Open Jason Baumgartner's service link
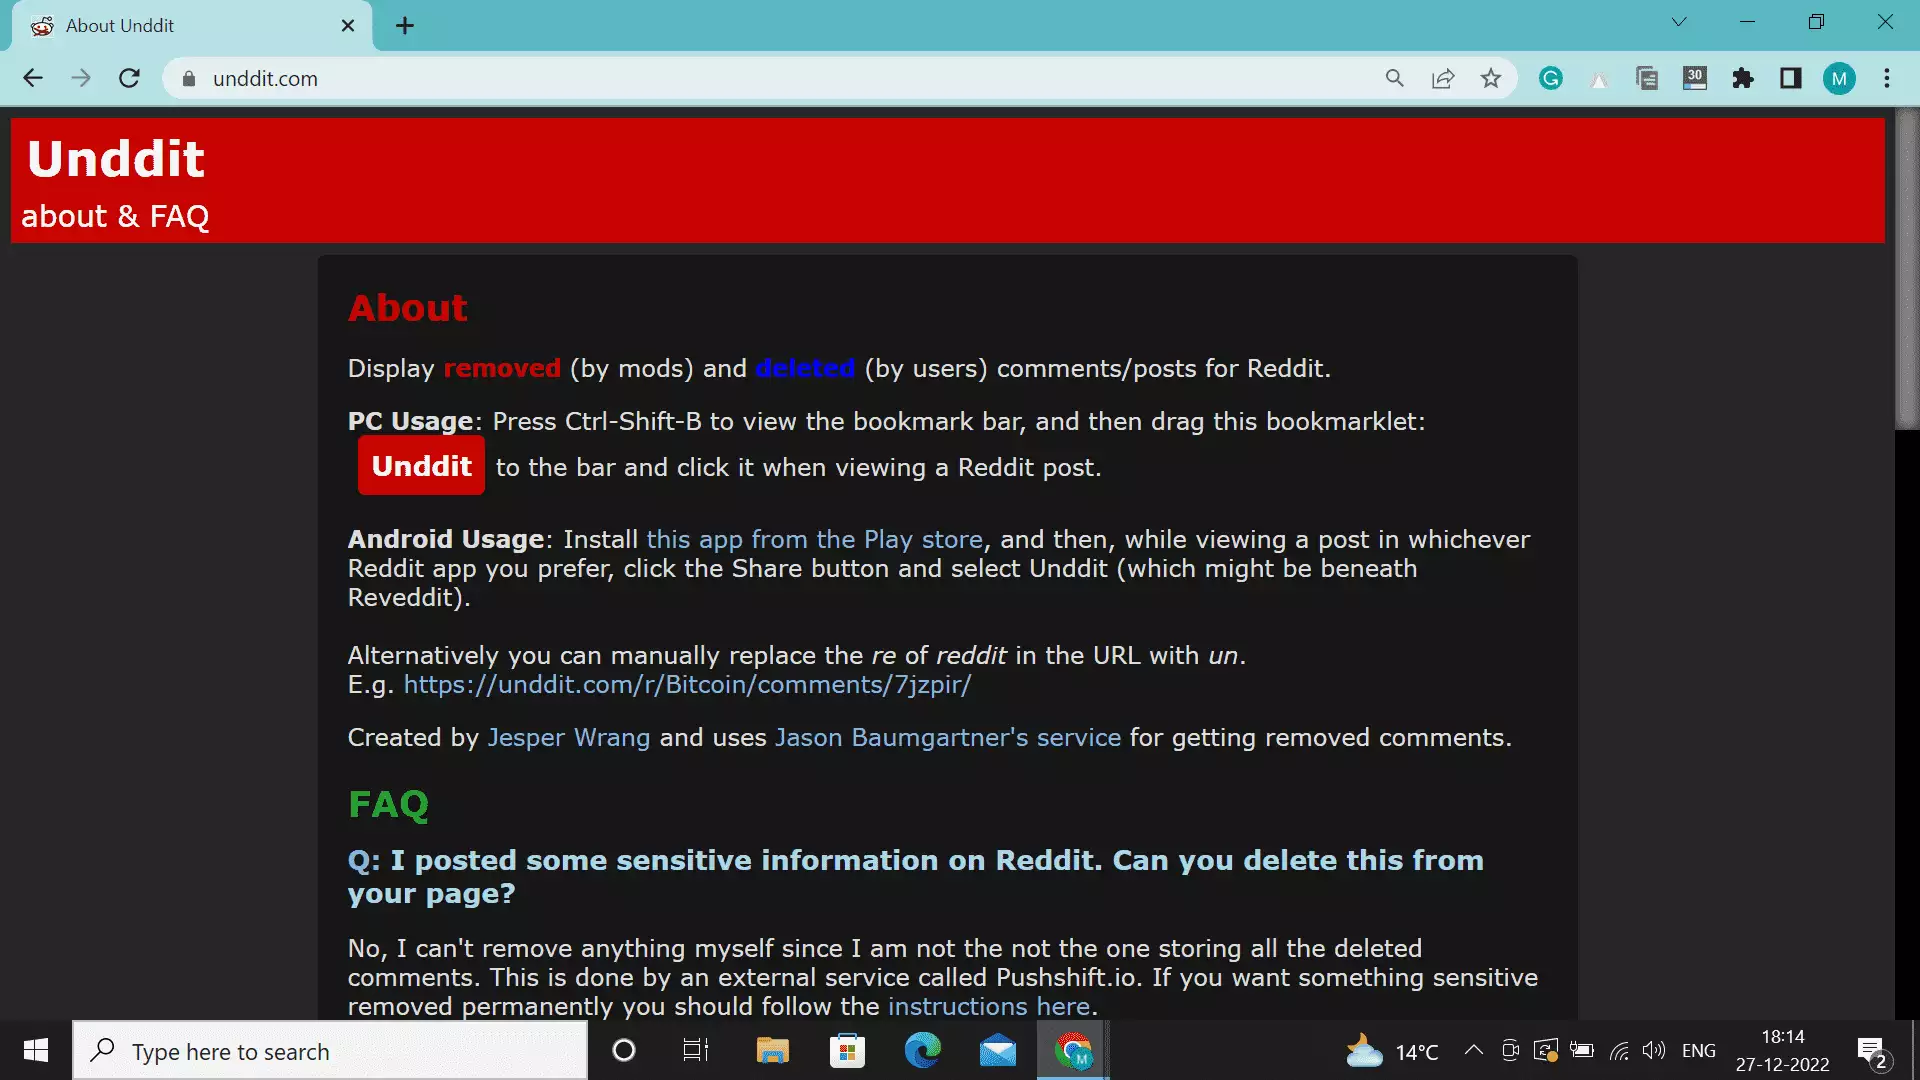1920x1080 pixels. pyautogui.click(x=947, y=737)
